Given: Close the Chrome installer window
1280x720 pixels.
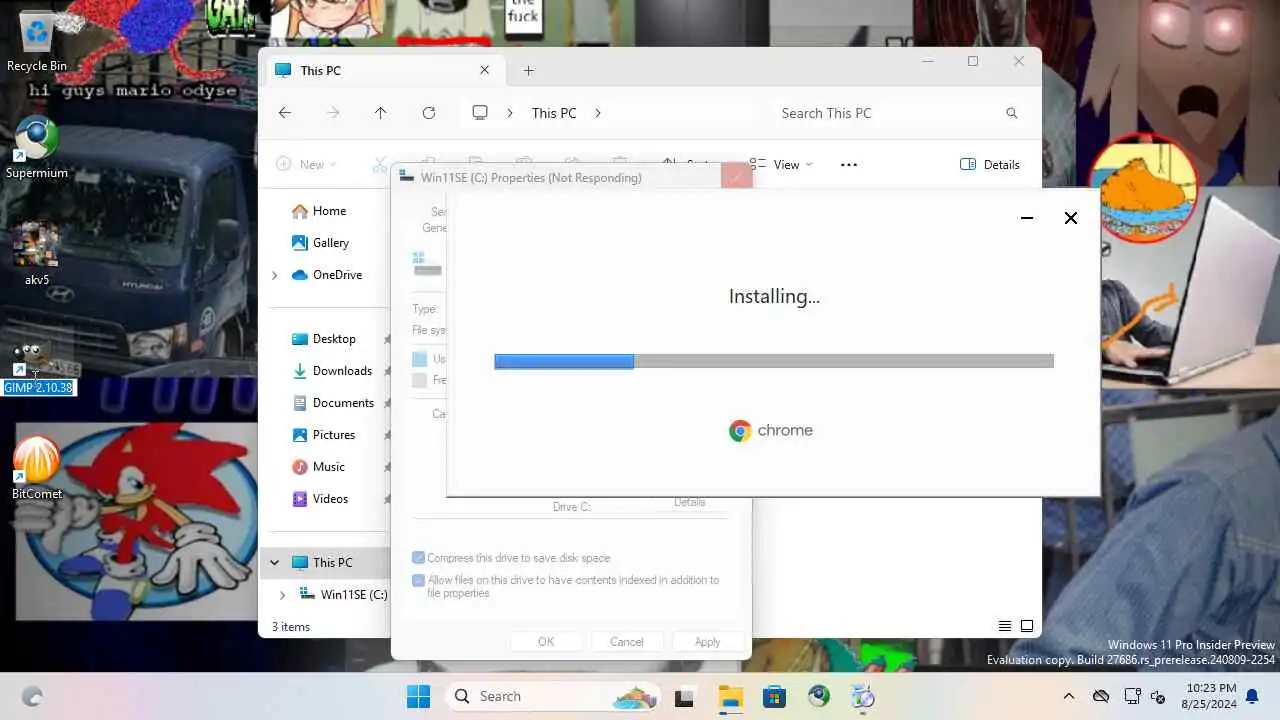Looking at the screenshot, I should pyautogui.click(x=1071, y=218).
